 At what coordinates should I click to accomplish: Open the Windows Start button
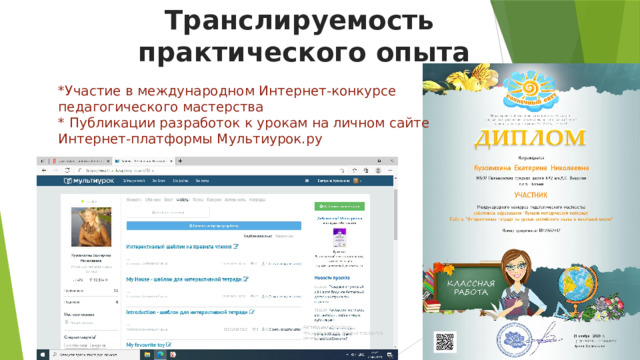pyautogui.click(x=43, y=355)
